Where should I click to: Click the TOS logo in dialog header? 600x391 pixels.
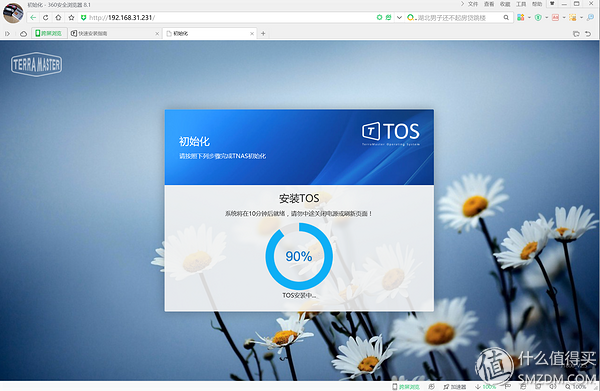[x=391, y=133]
